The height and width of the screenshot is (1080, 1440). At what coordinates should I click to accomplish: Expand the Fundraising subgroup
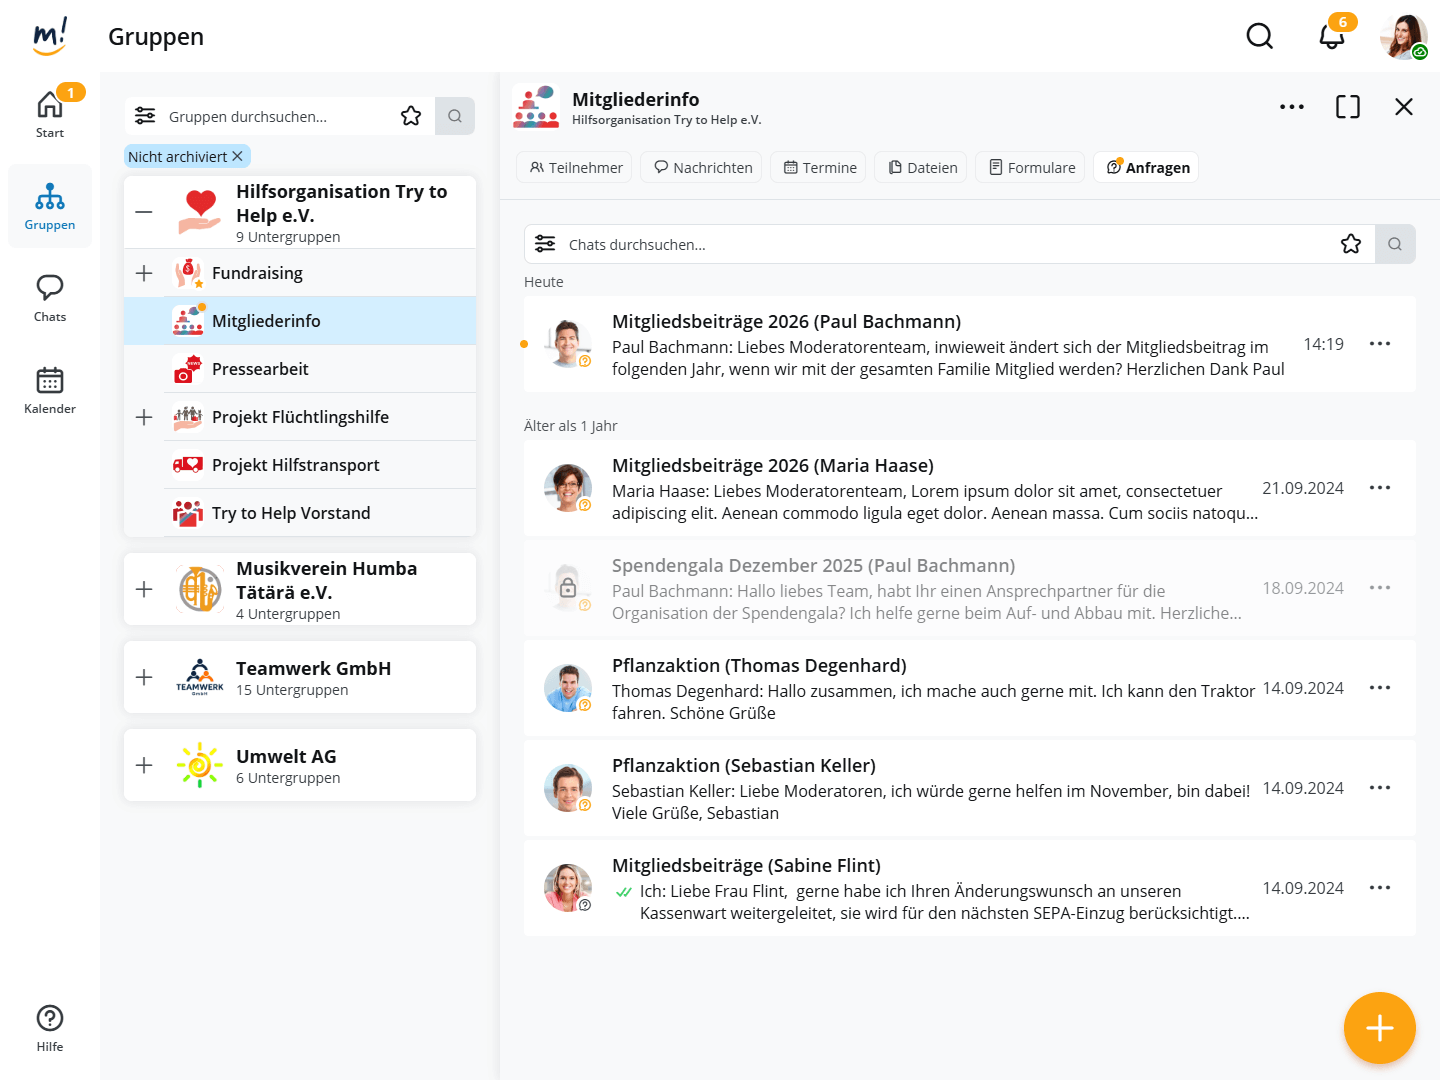pos(144,273)
